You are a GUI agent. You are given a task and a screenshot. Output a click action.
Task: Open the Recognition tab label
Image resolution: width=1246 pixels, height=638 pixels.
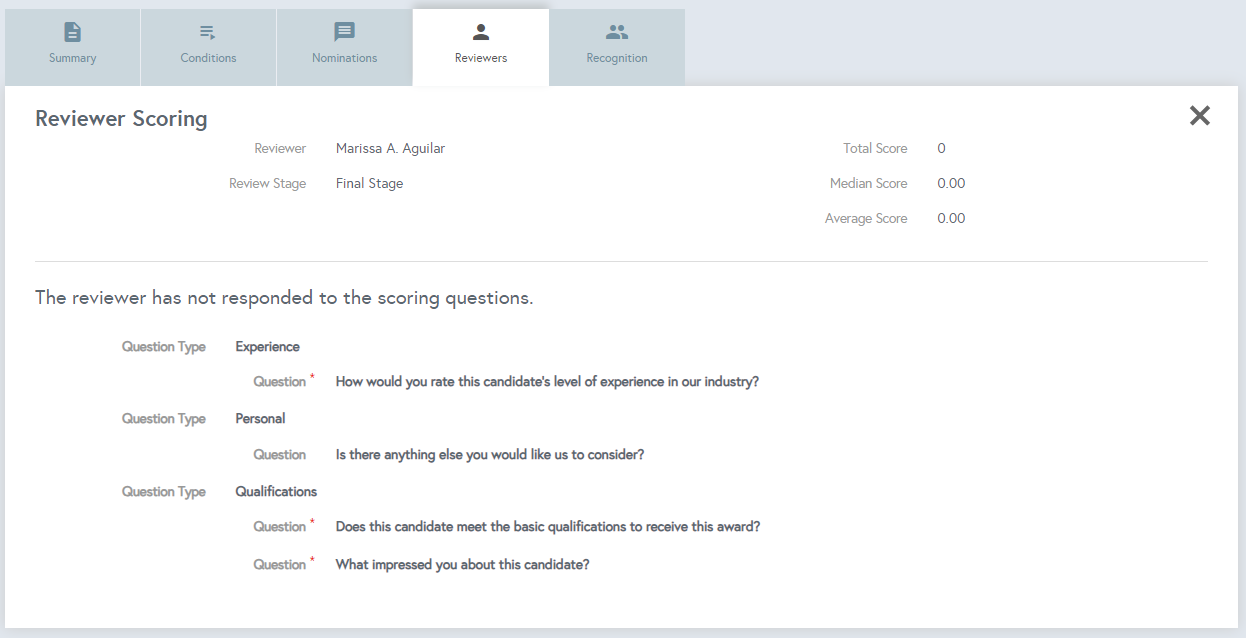(x=617, y=58)
